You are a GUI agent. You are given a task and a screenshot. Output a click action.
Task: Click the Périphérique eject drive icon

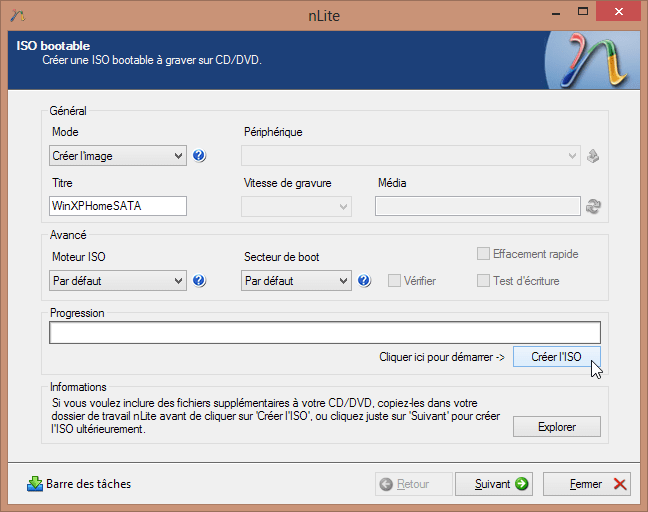(x=593, y=156)
